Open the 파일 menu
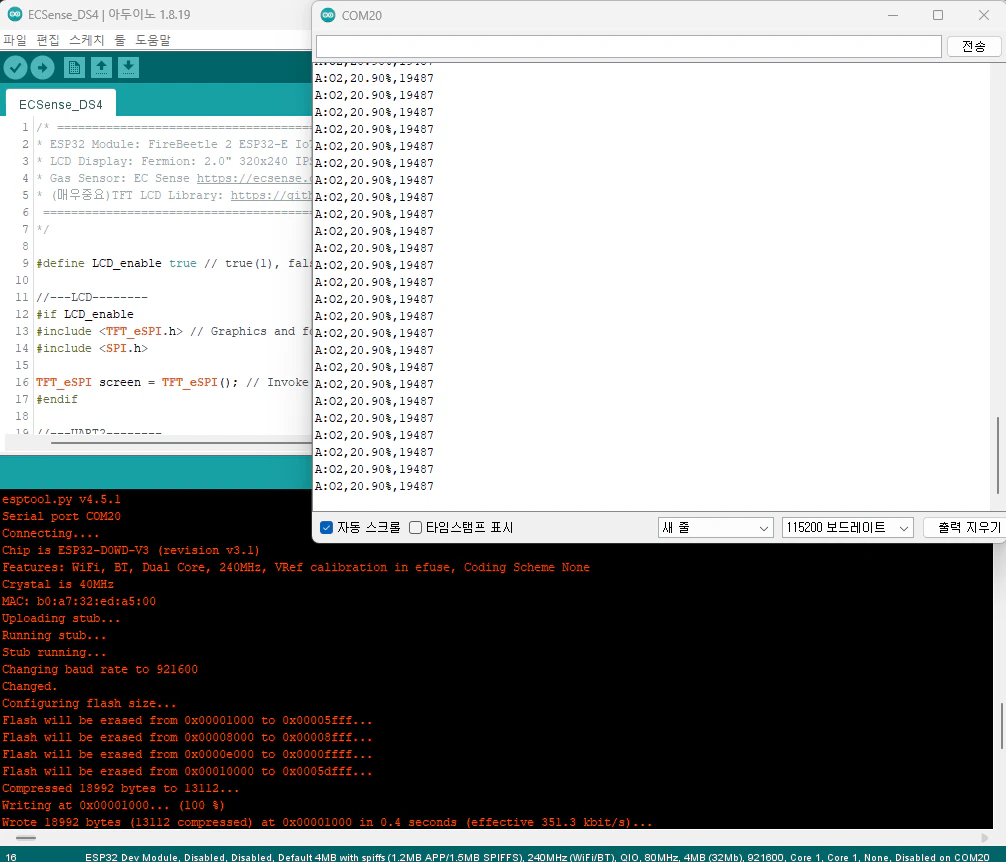This screenshot has width=1006, height=862. (15, 40)
